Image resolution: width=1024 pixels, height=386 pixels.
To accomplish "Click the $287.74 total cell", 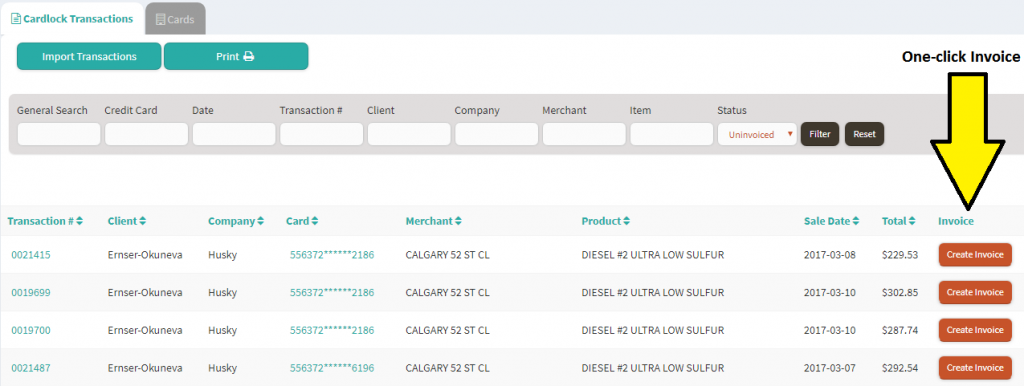I will 900,330.
